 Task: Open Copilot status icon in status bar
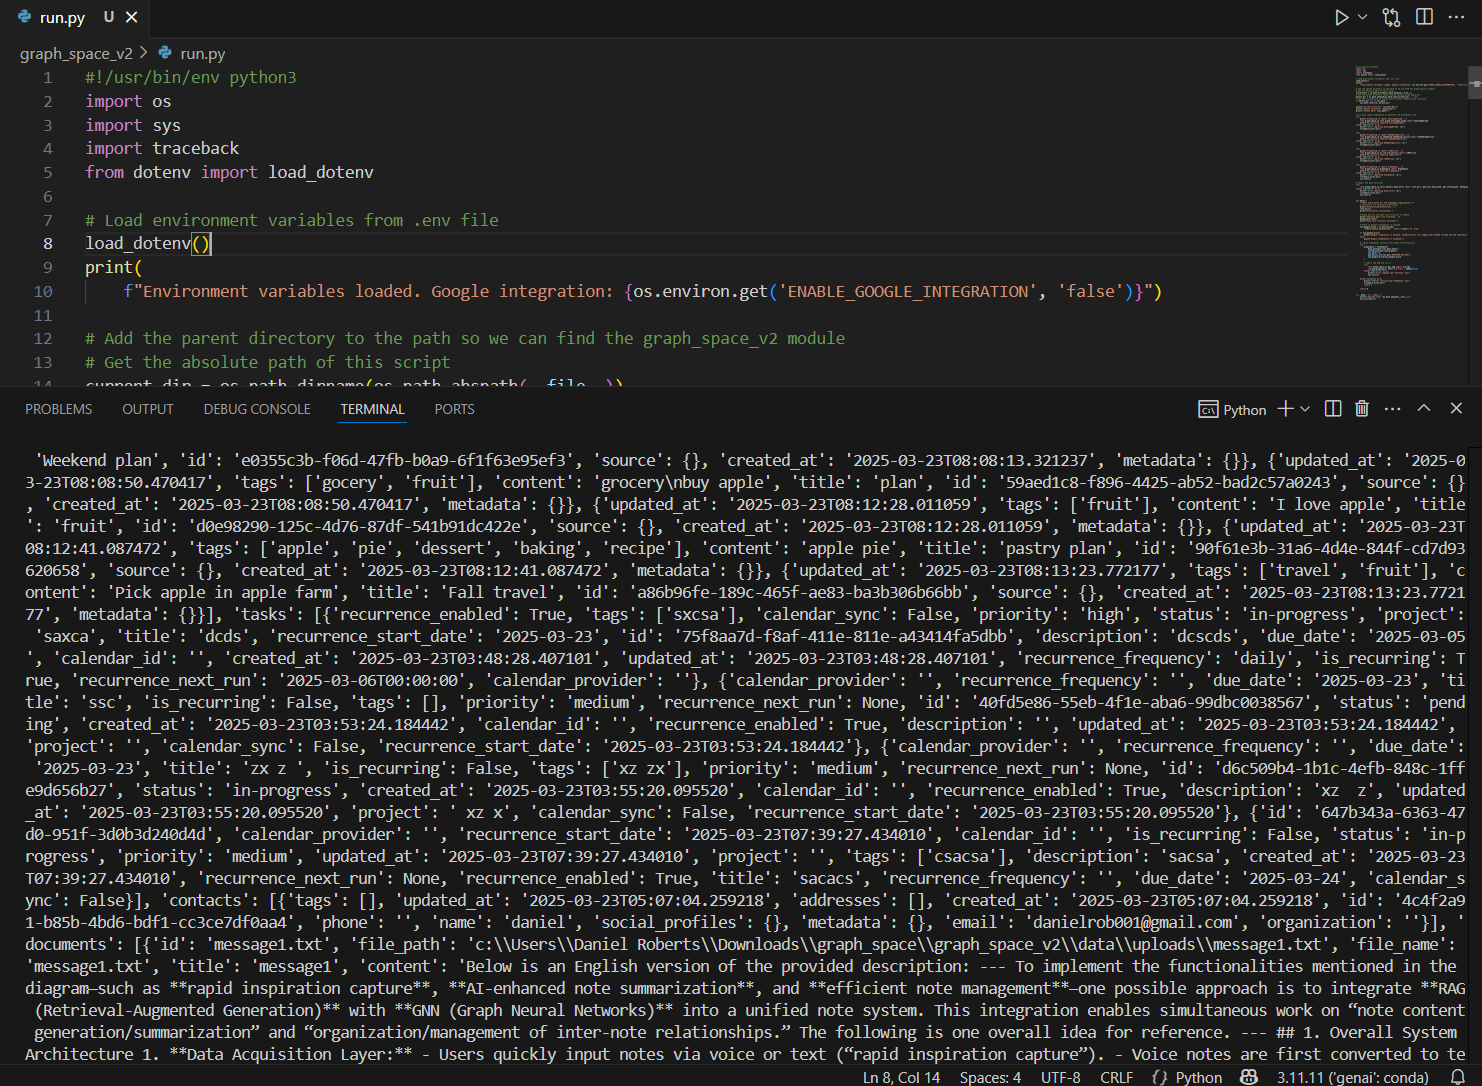[1248, 1077]
